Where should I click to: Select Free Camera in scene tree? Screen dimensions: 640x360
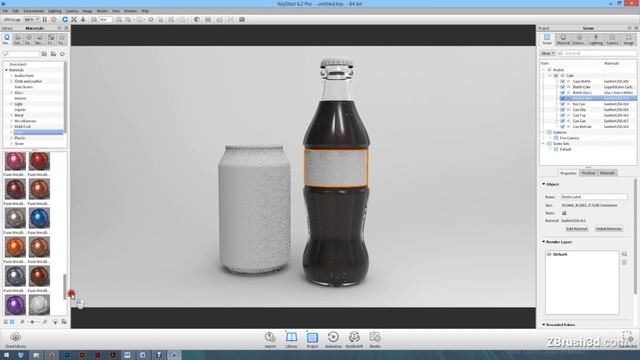[x=569, y=138]
